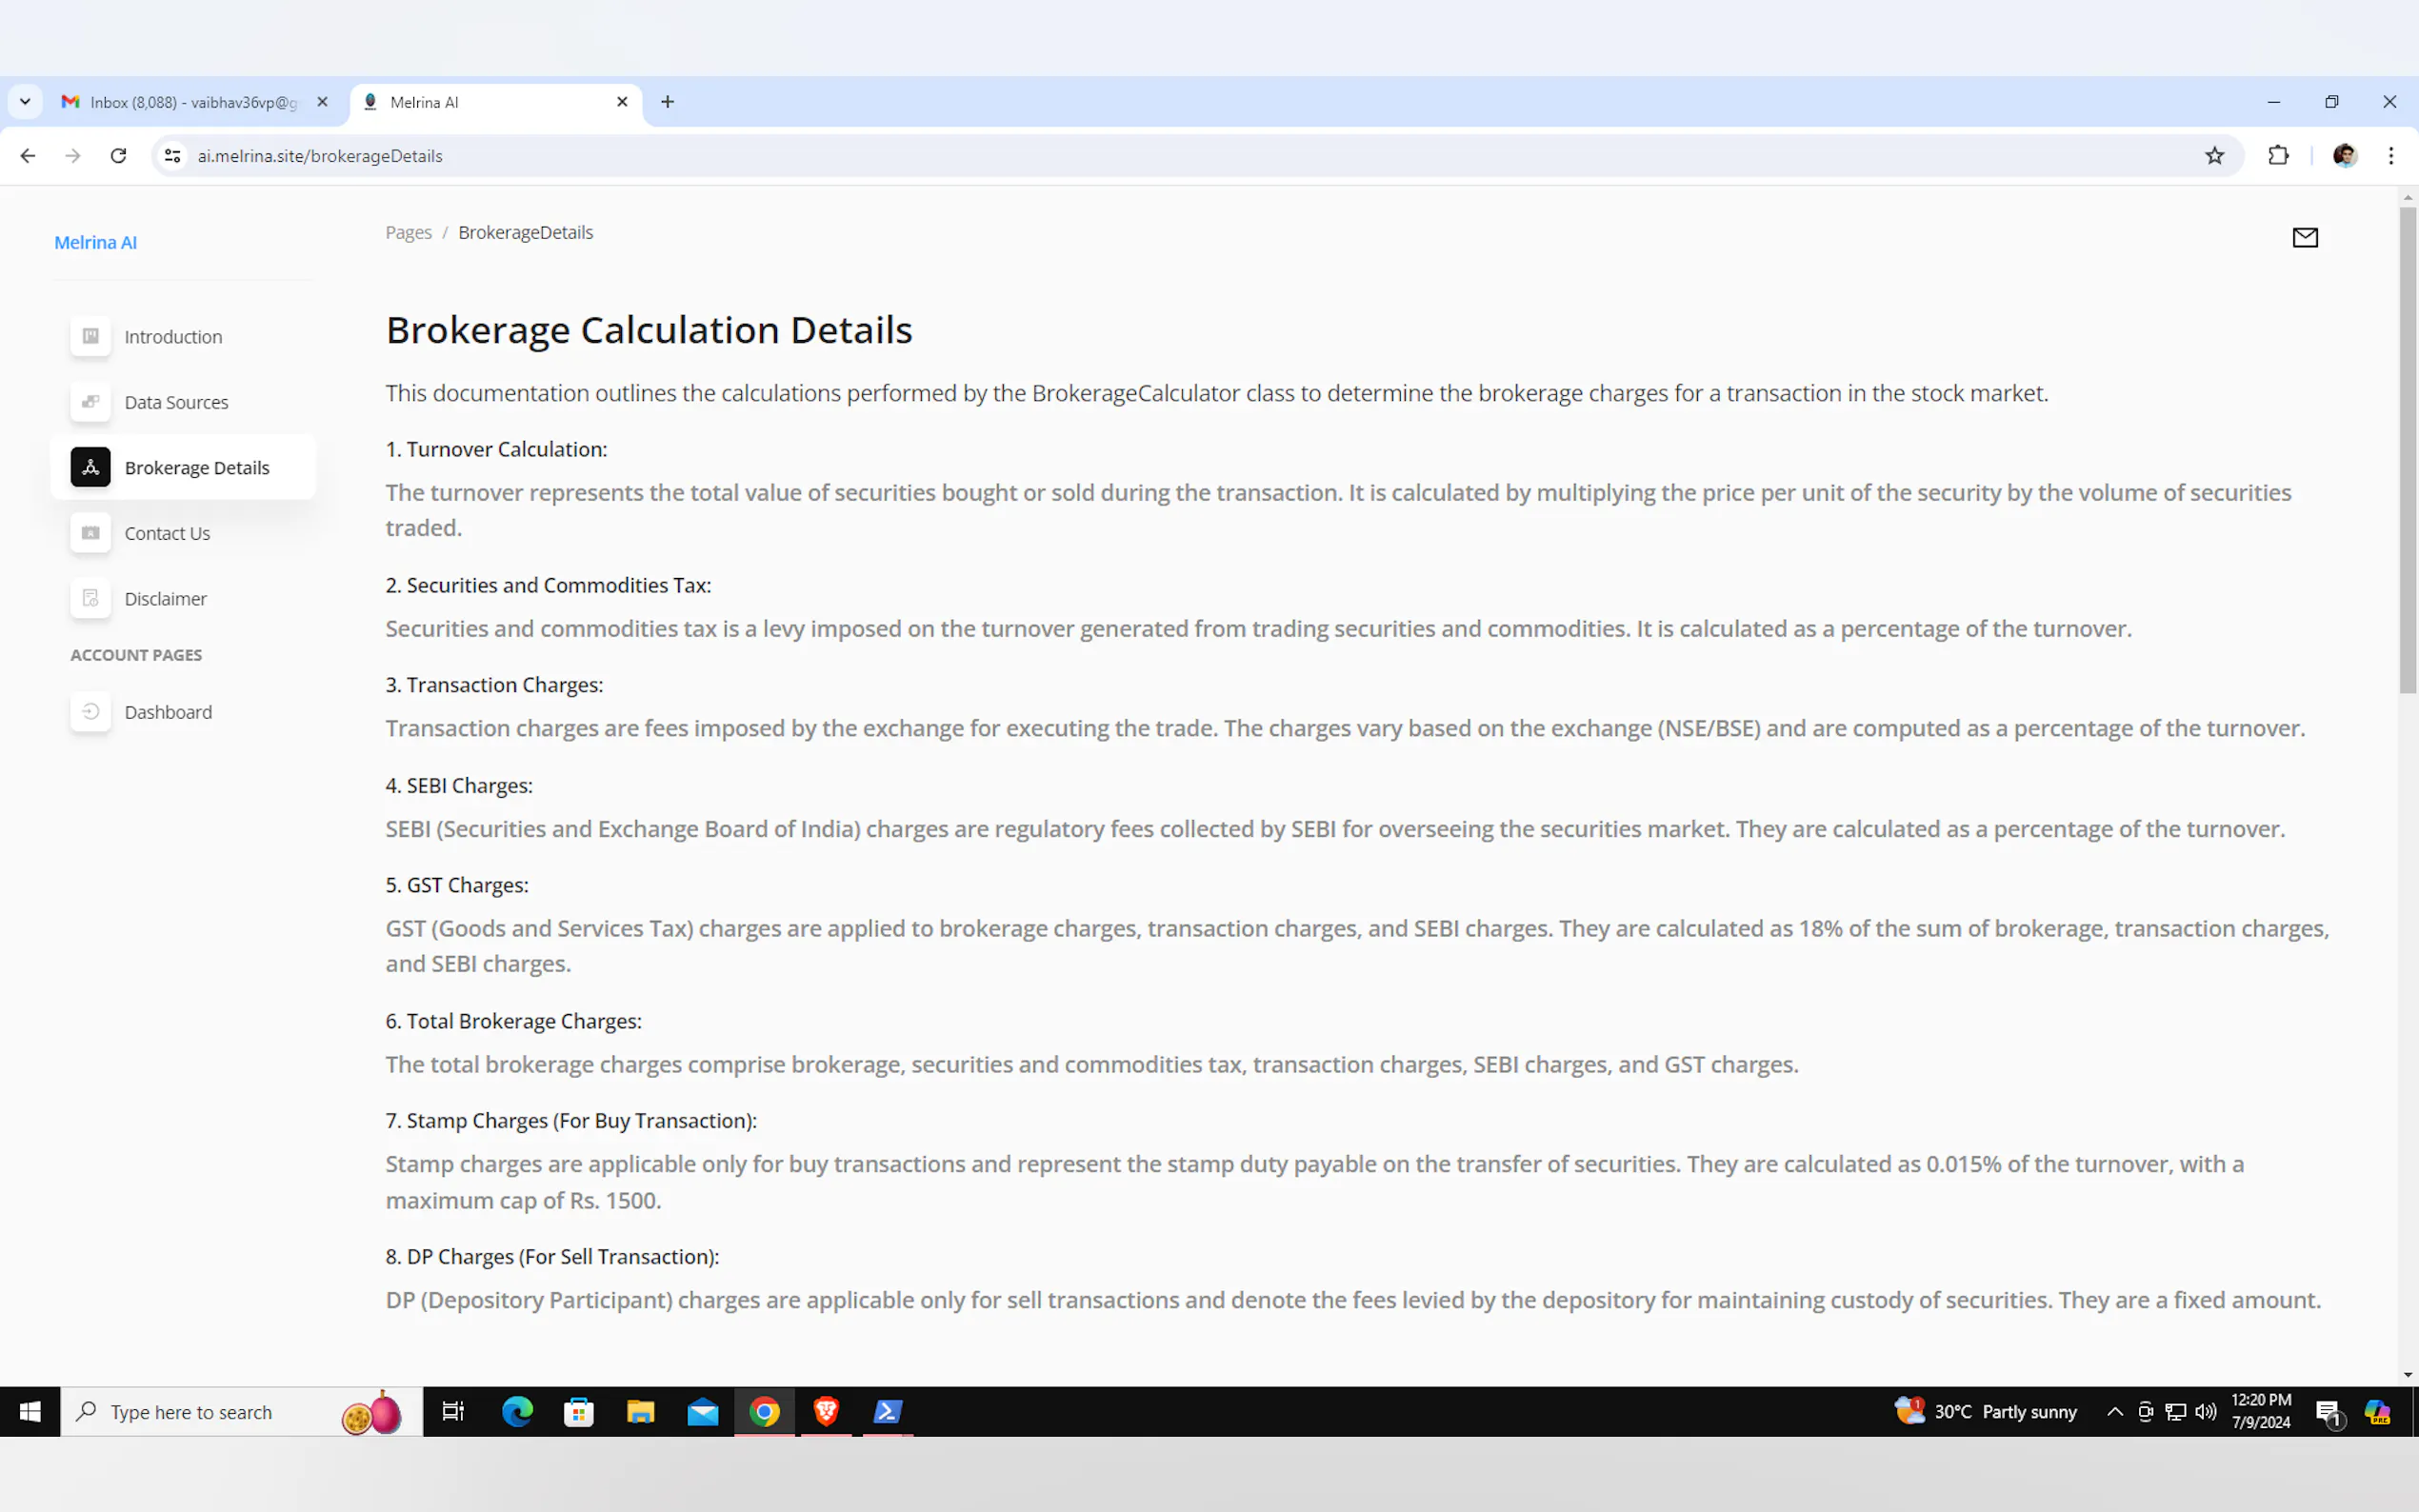Click the Contact Us sidebar icon

[90, 533]
